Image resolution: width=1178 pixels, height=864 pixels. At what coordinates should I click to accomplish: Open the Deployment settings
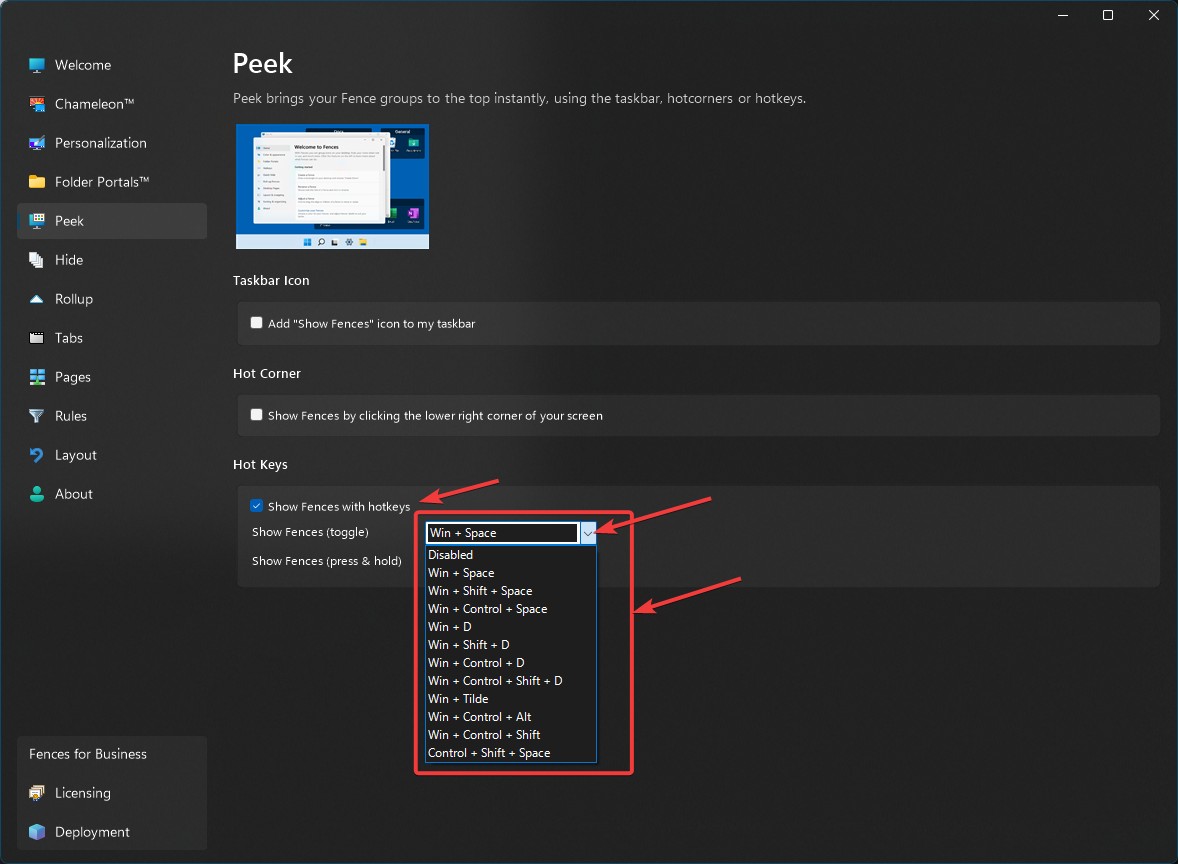tap(92, 832)
